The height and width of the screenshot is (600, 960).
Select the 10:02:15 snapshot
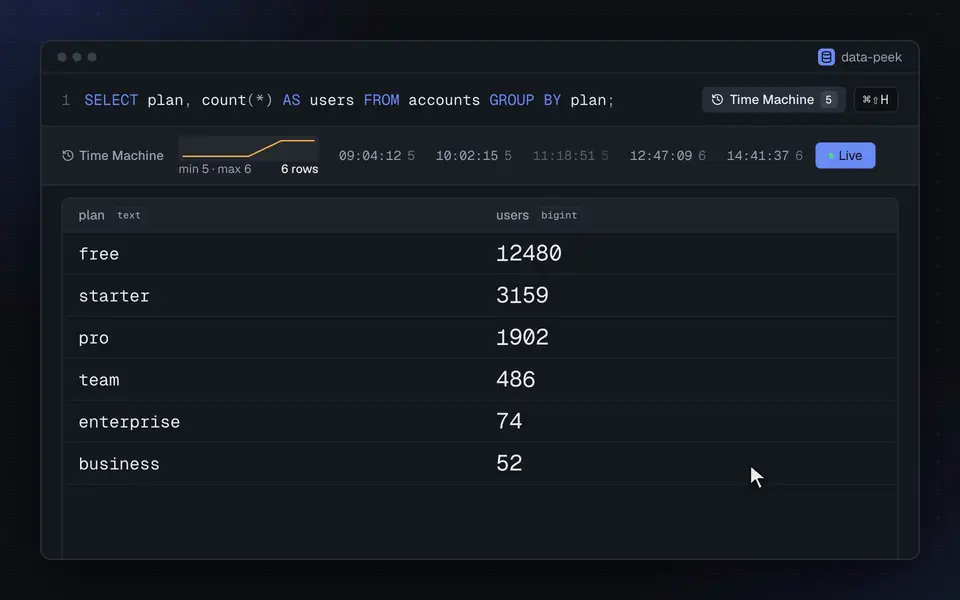[473, 156]
